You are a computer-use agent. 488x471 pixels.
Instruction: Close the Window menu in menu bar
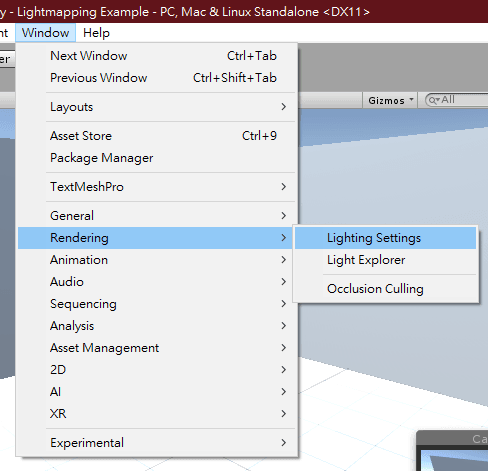[46, 33]
